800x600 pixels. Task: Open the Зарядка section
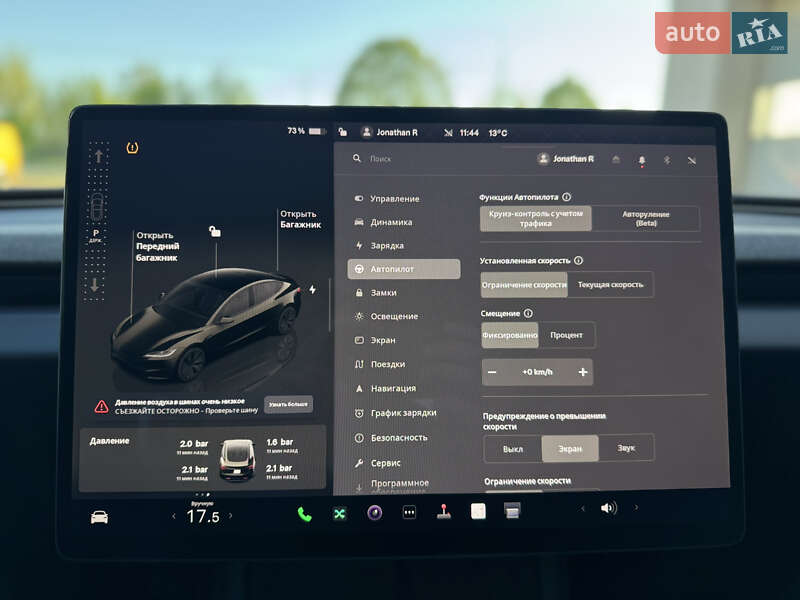(x=386, y=244)
